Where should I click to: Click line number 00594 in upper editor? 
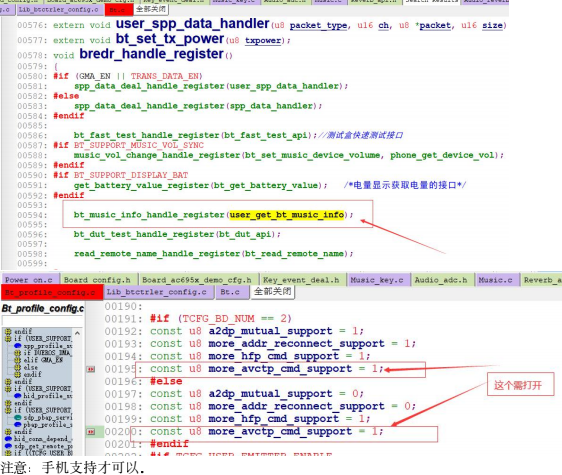[x=32, y=215]
